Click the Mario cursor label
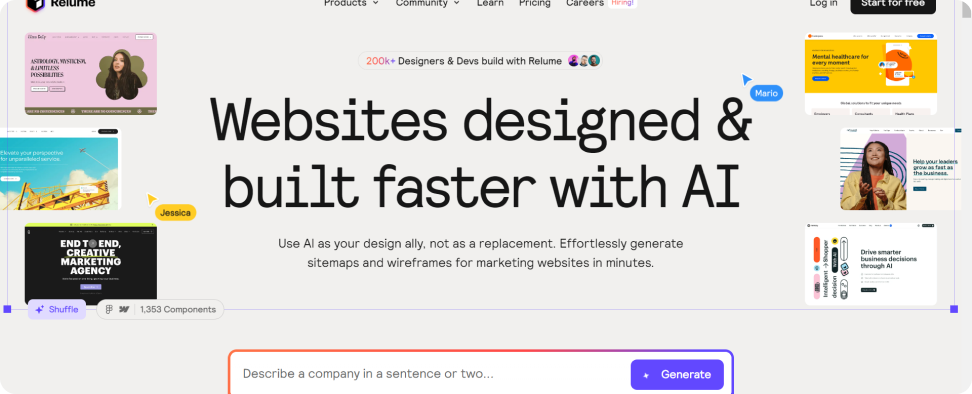Screen dimensions: 972x394 766,93
